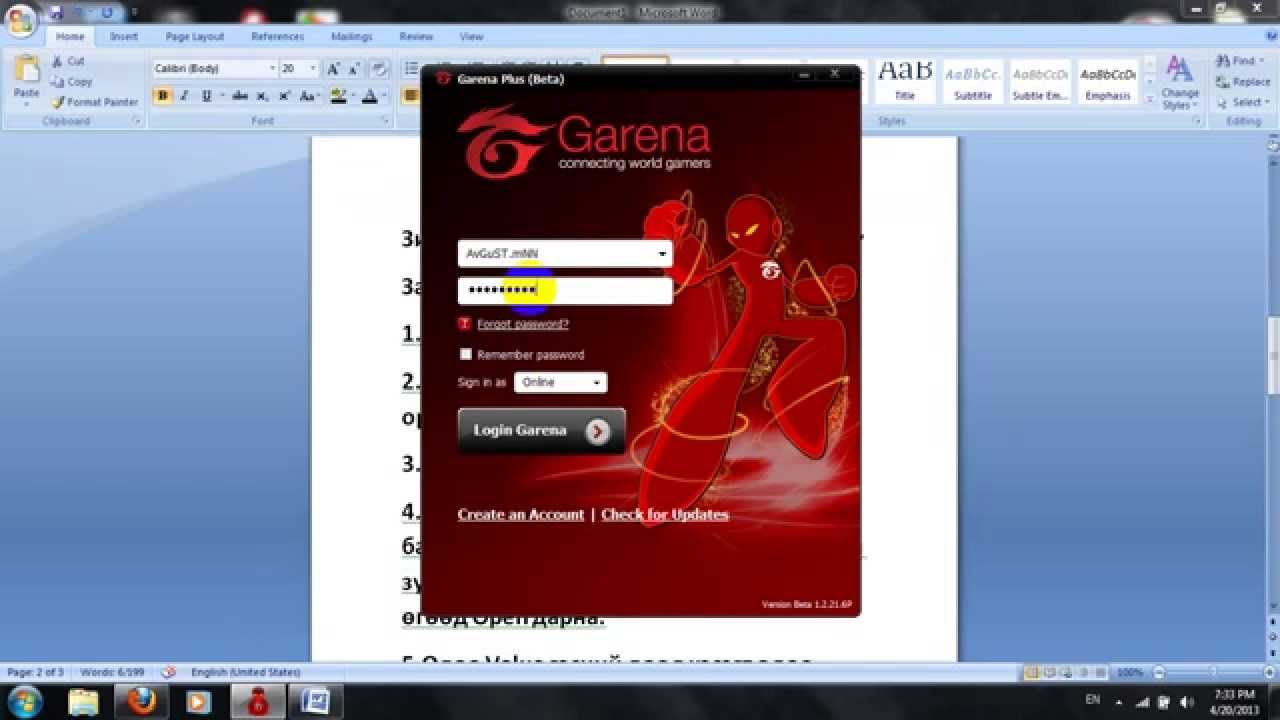Screen dimensions: 1280x720
Task: Open Windows Explorer from the taskbar
Action: click(x=84, y=702)
